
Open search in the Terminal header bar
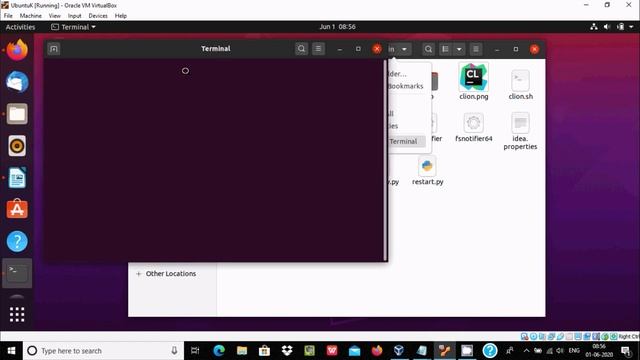point(301,49)
